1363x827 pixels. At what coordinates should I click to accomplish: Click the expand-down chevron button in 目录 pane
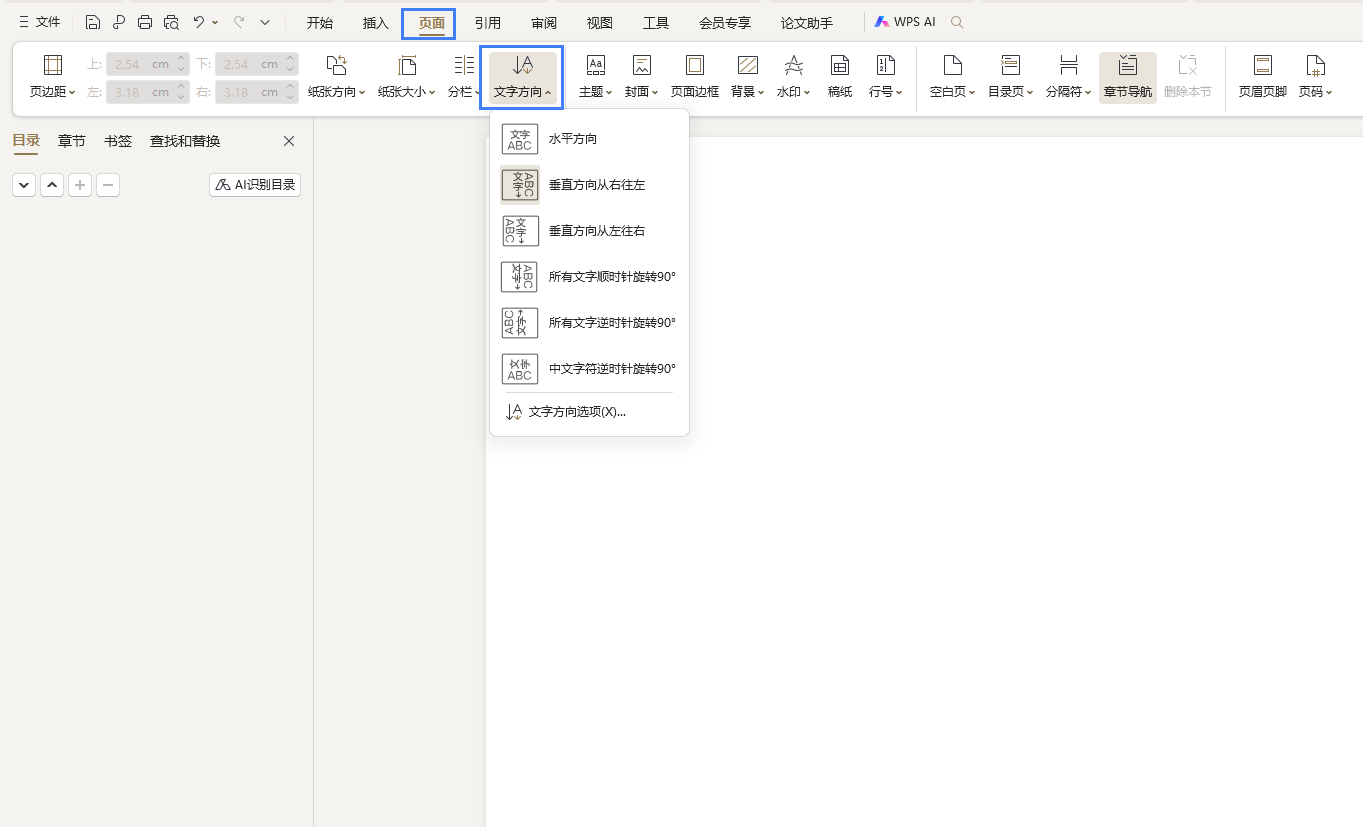click(x=24, y=185)
